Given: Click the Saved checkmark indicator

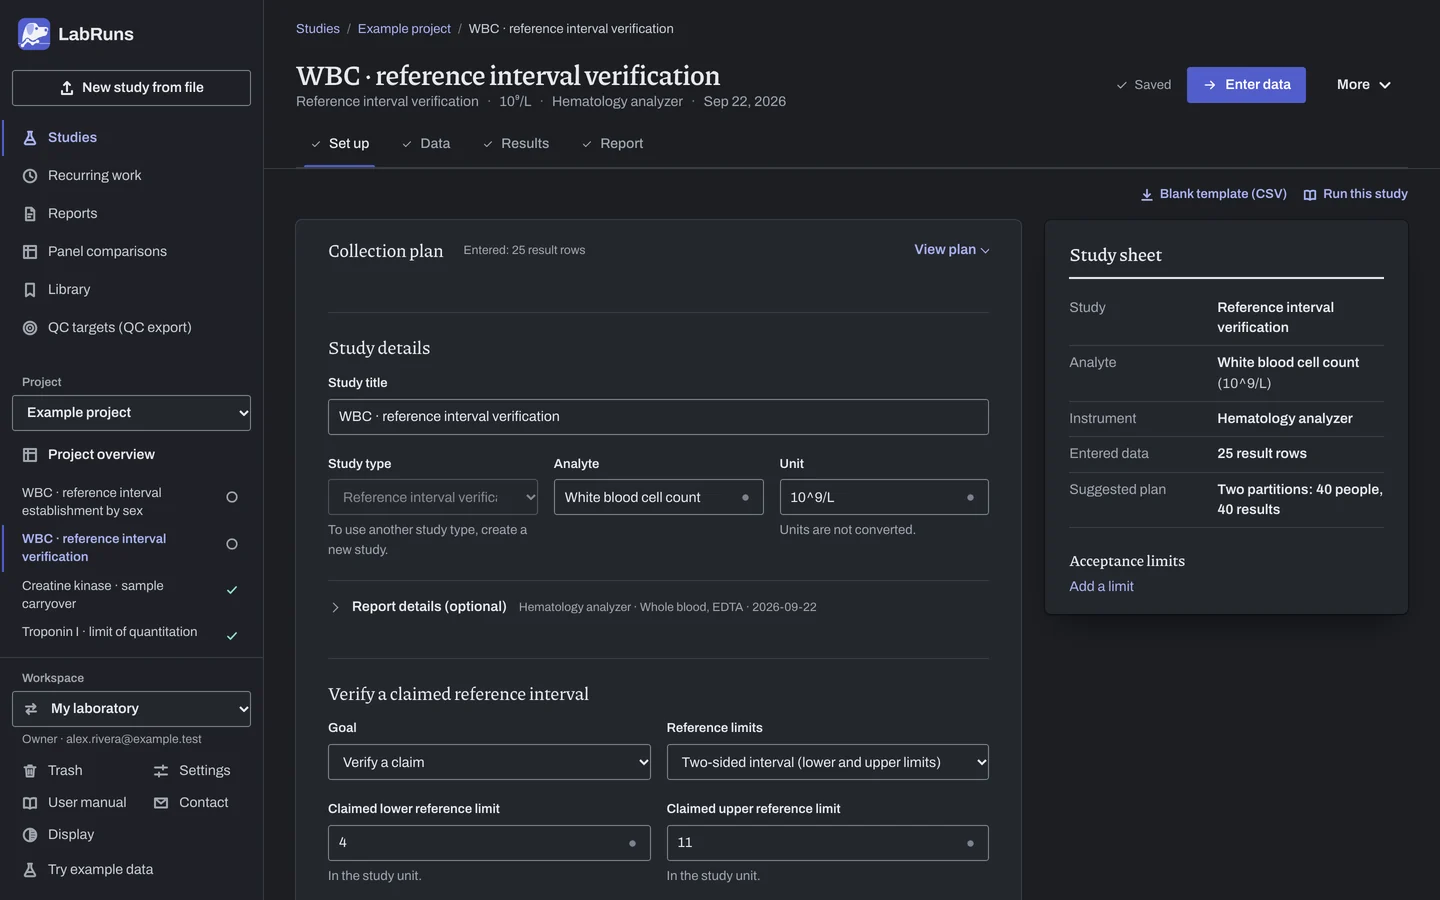Looking at the screenshot, I should [x=1144, y=85].
